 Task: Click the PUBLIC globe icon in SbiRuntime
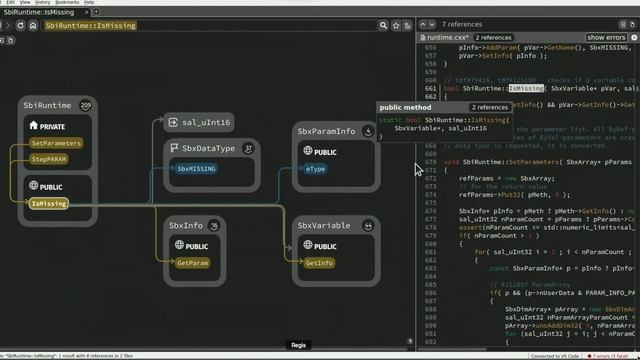[x=33, y=186]
